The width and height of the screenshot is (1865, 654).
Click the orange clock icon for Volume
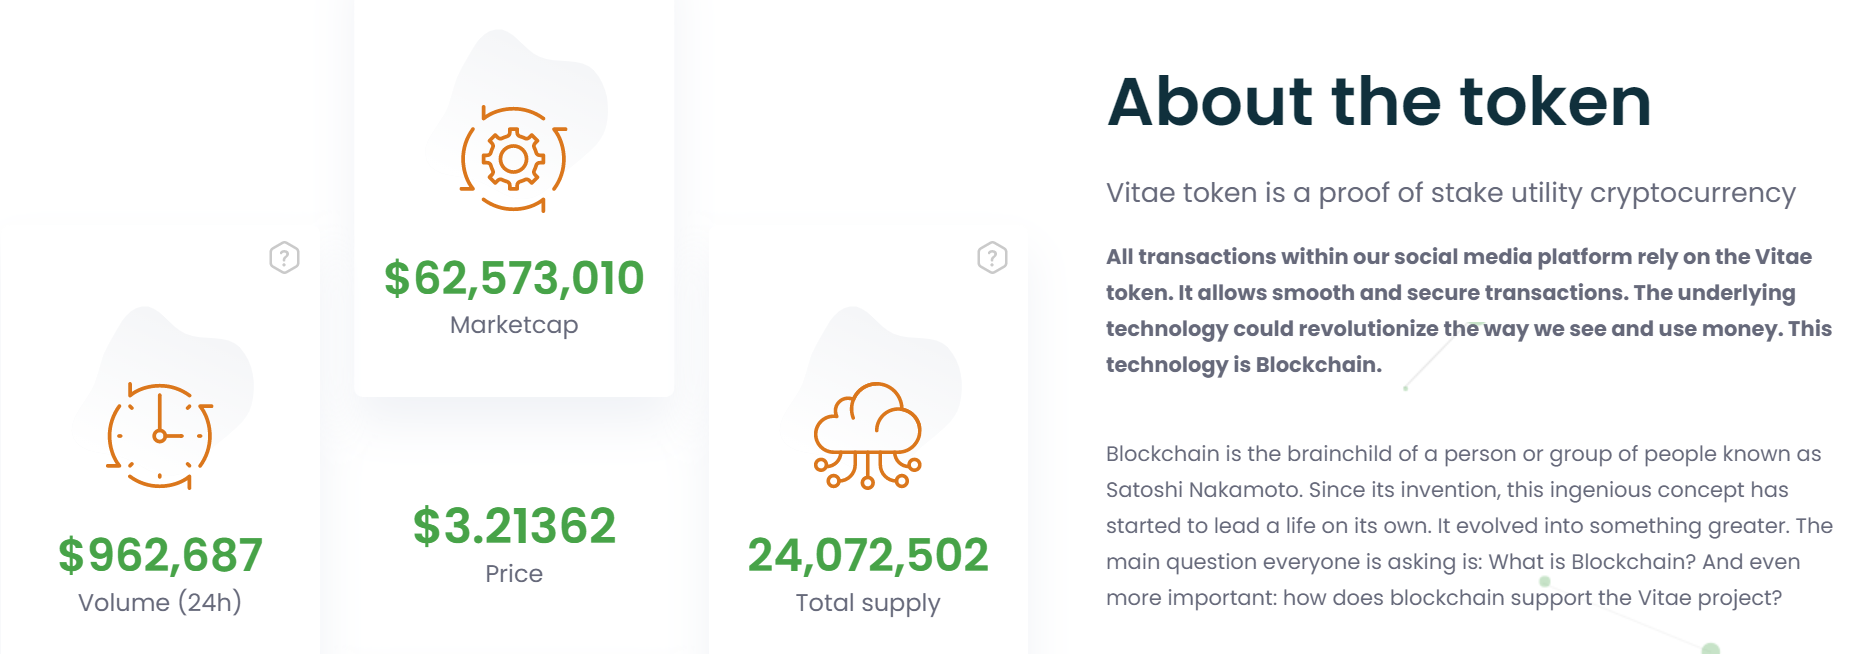click(x=160, y=436)
